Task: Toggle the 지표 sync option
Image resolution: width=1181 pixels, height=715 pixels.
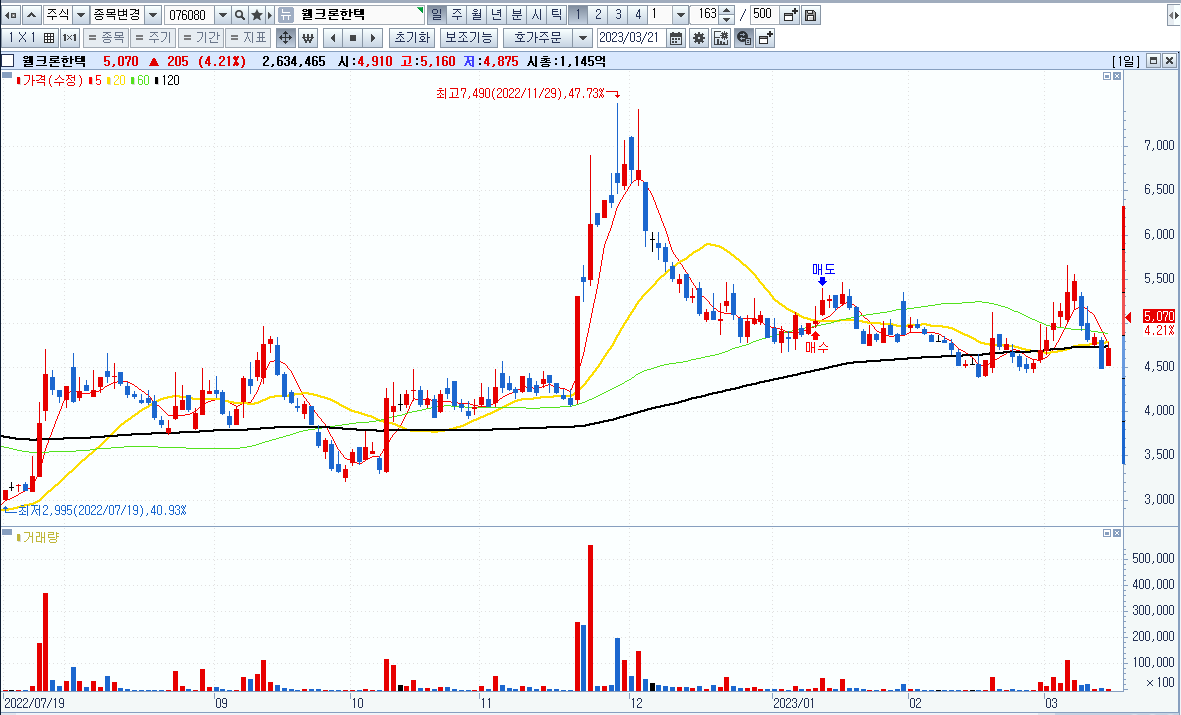Action: click(x=248, y=38)
